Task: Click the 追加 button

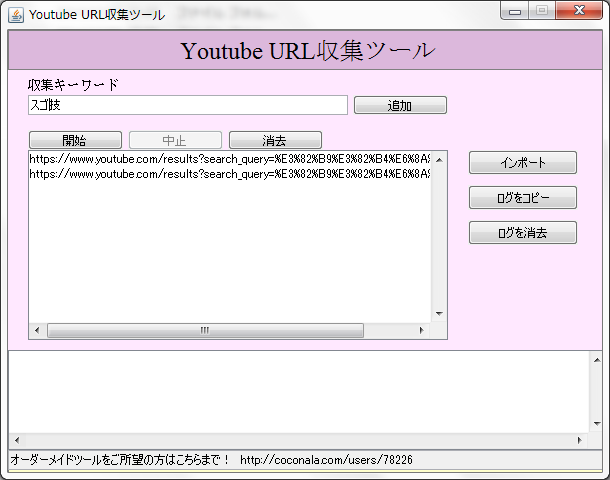Action: (x=400, y=105)
